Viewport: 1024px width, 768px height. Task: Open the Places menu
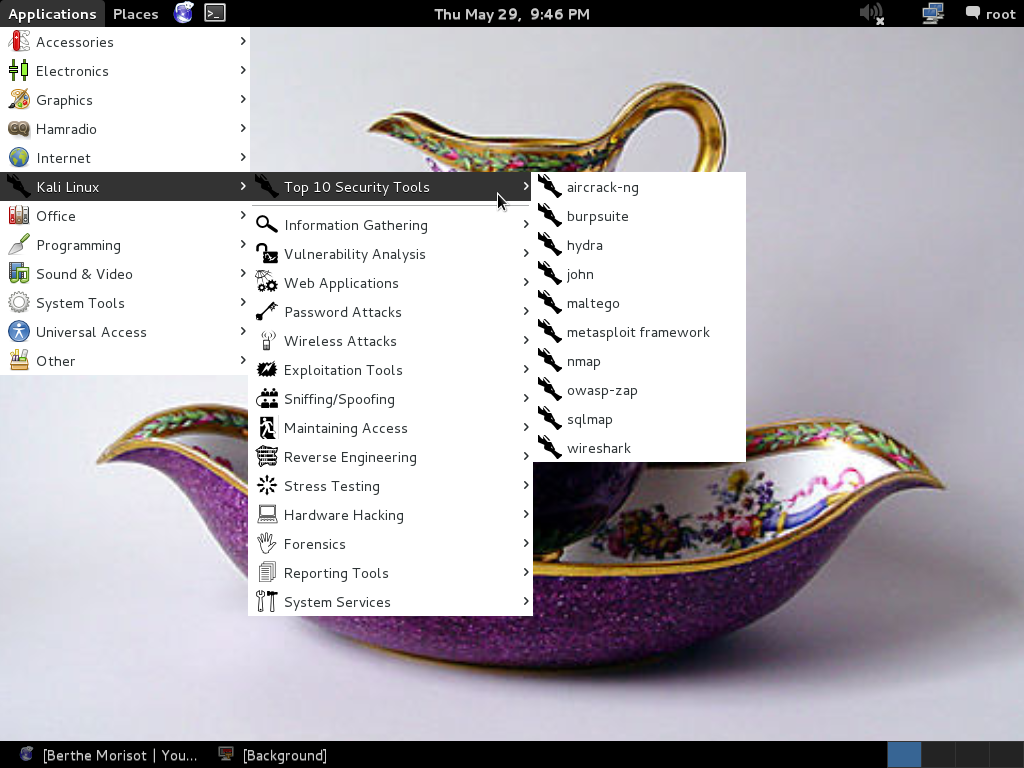click(x=135, y=14)
